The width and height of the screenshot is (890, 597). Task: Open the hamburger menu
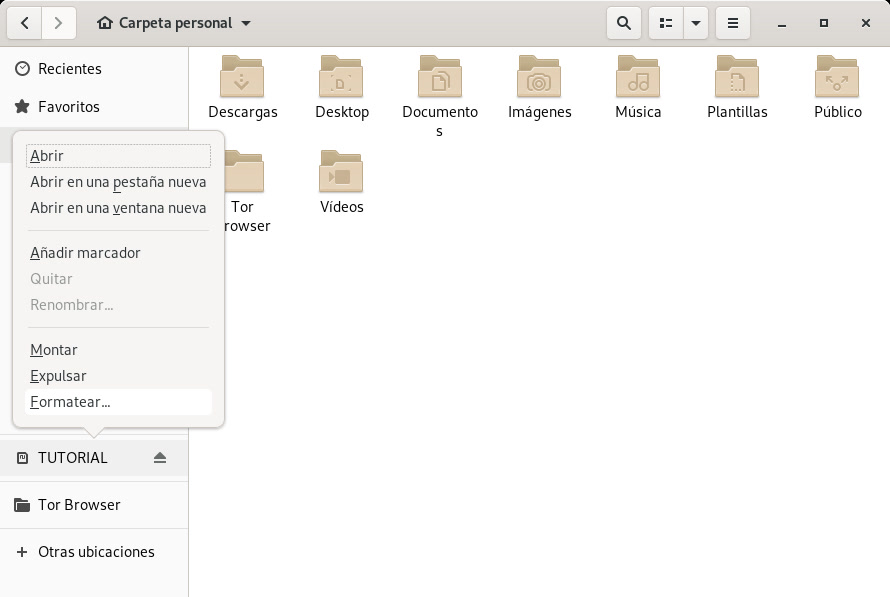(x=732, y=23)
